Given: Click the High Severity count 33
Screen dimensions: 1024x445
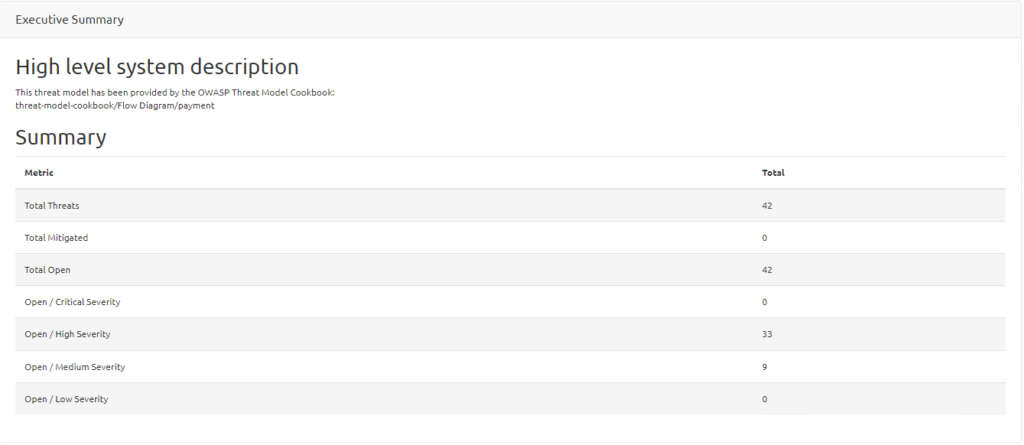Looking at the screenshot, I should (767, 333).
